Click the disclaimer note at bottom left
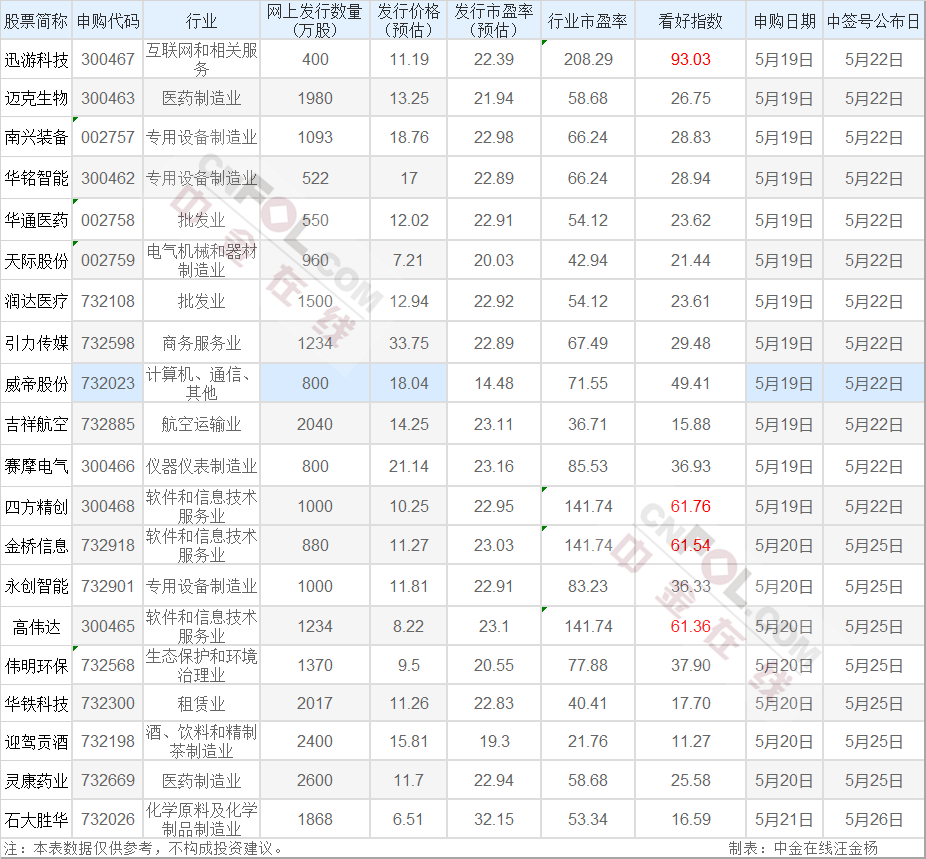This screenshot has width=926, height=859. pos(145,849)
